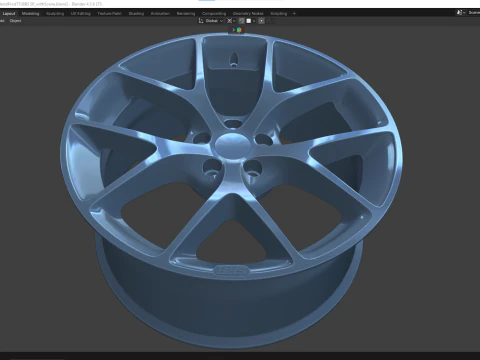Open the scene browse icon dropdown
480x360 pixels.
(461, 13)
